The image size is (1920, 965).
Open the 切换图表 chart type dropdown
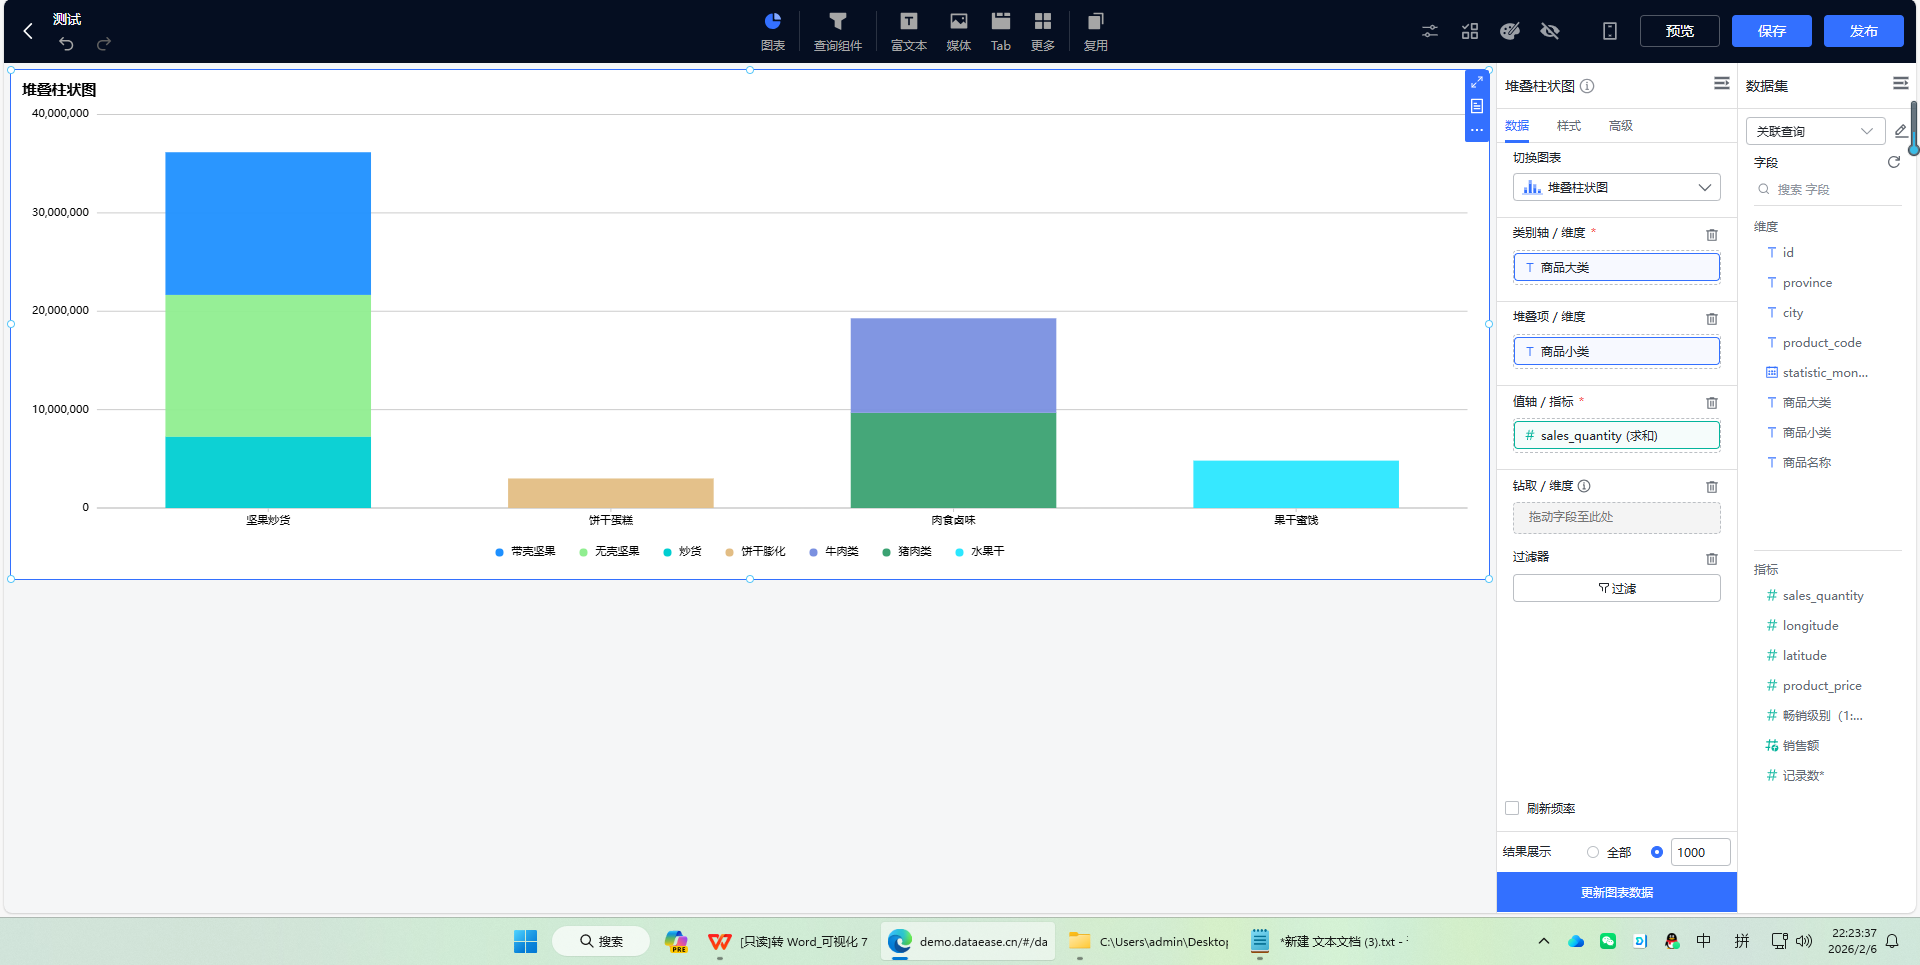click(x=1616, y=187)
